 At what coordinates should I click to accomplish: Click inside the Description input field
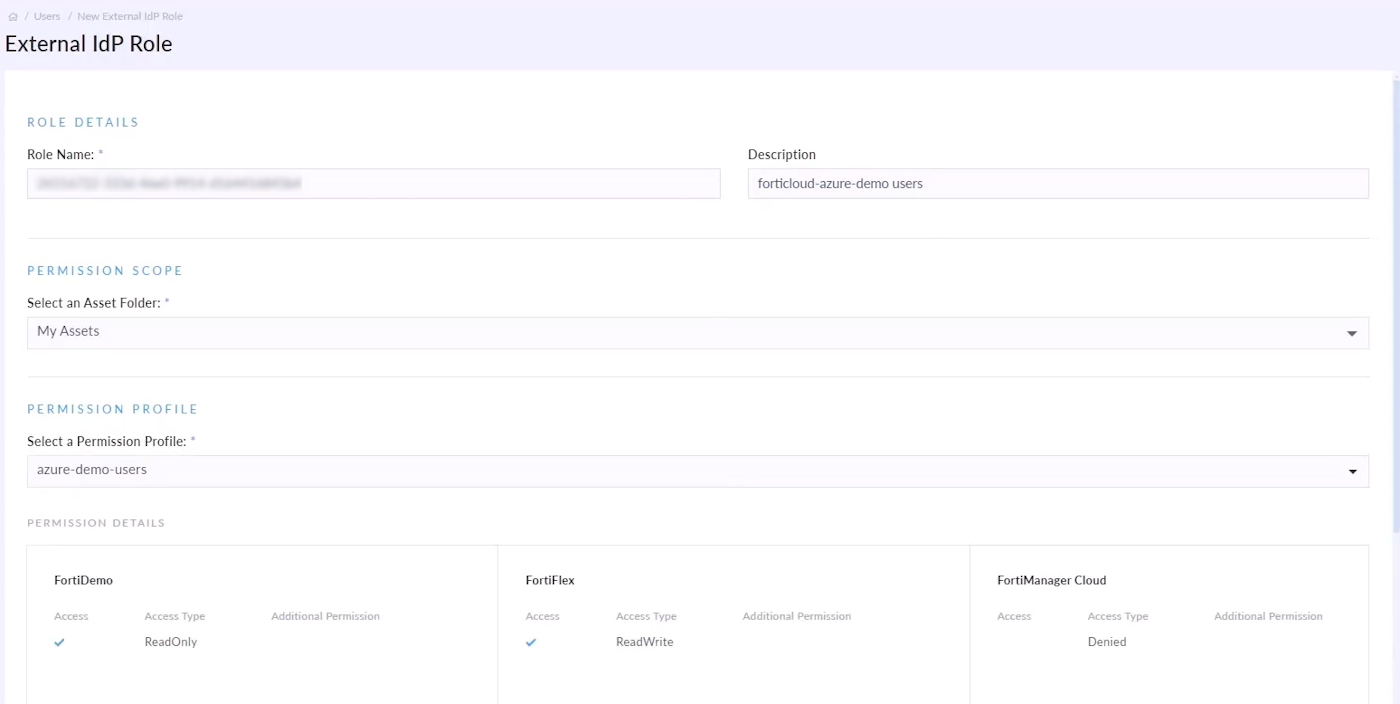tap(1058, 183)
